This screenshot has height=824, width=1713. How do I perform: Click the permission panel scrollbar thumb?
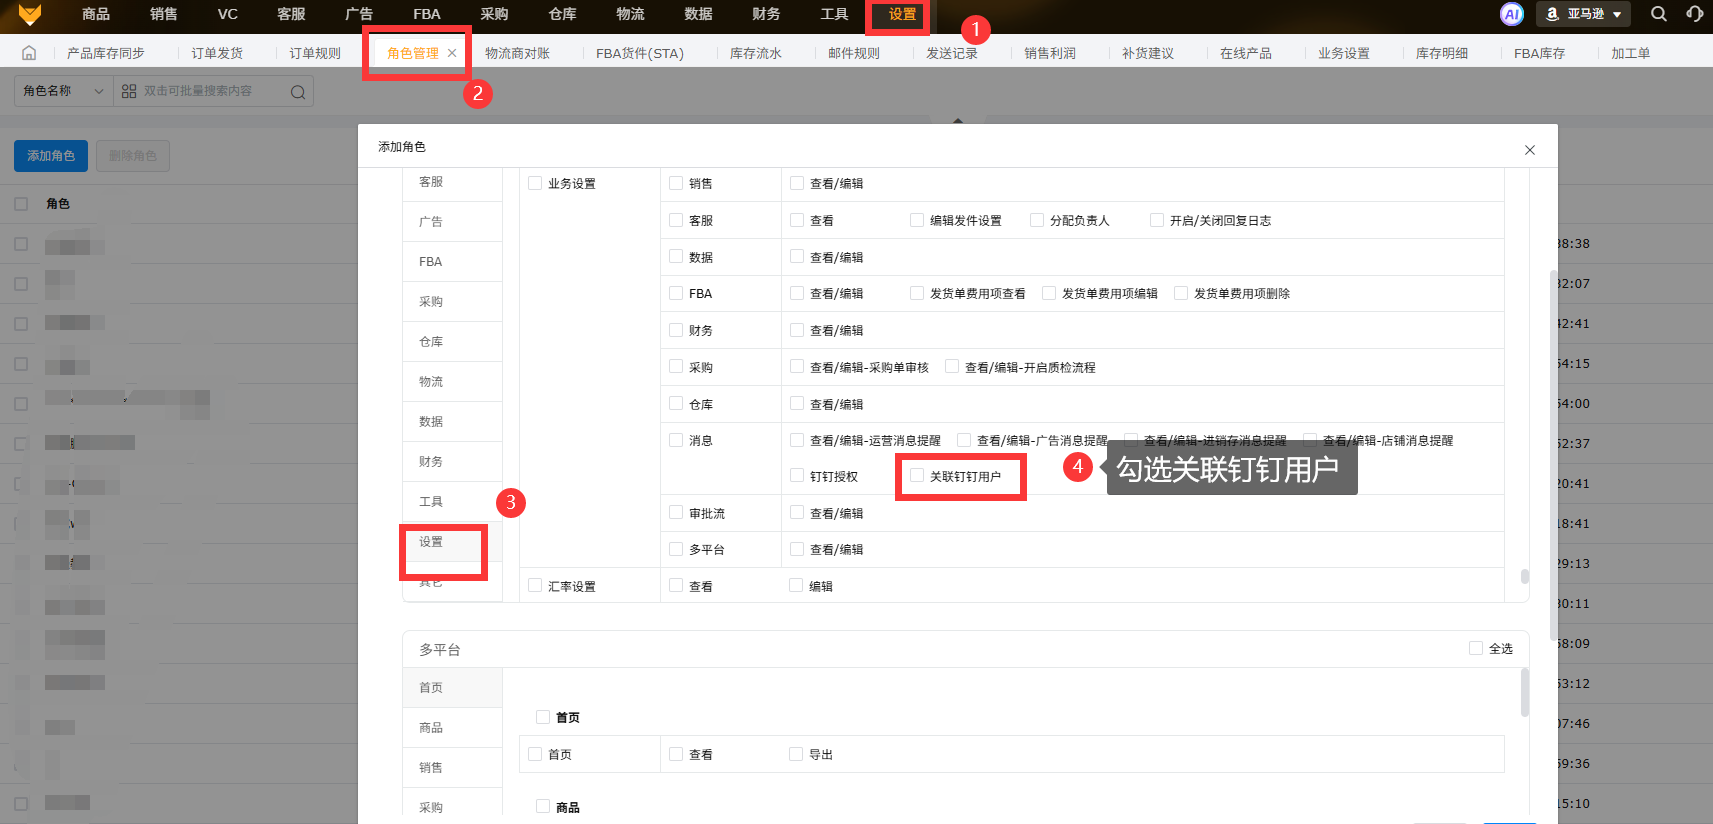1524,576
